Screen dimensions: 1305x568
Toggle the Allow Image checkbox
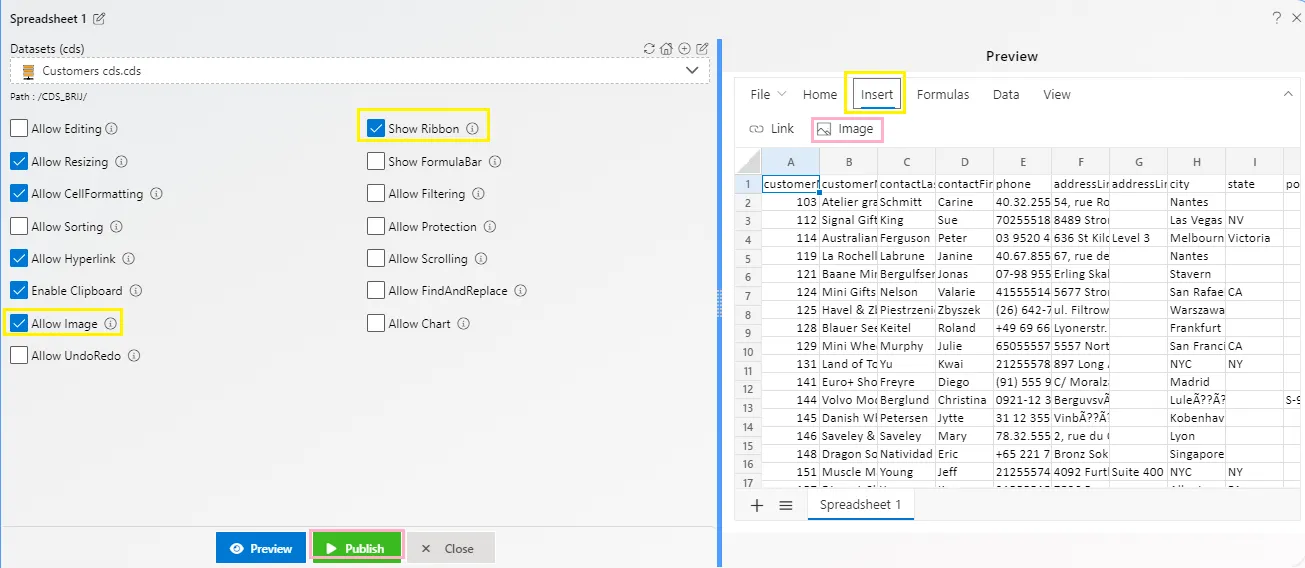pyautogui.click(x=19, y=324)
